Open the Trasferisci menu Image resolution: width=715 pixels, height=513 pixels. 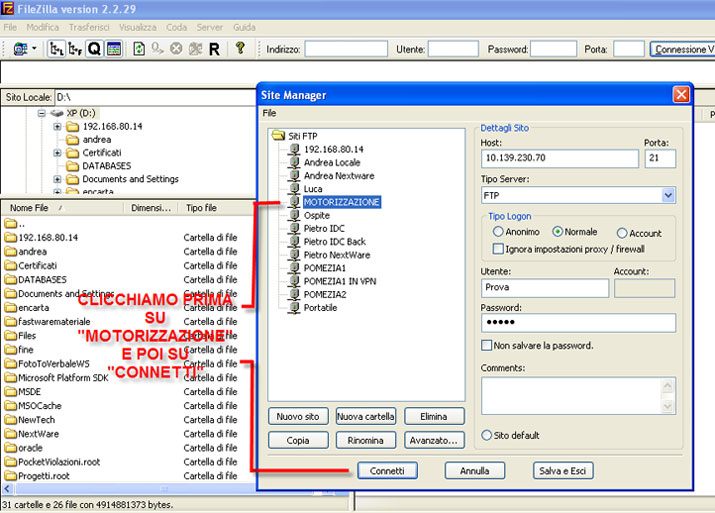pos(89,27)
